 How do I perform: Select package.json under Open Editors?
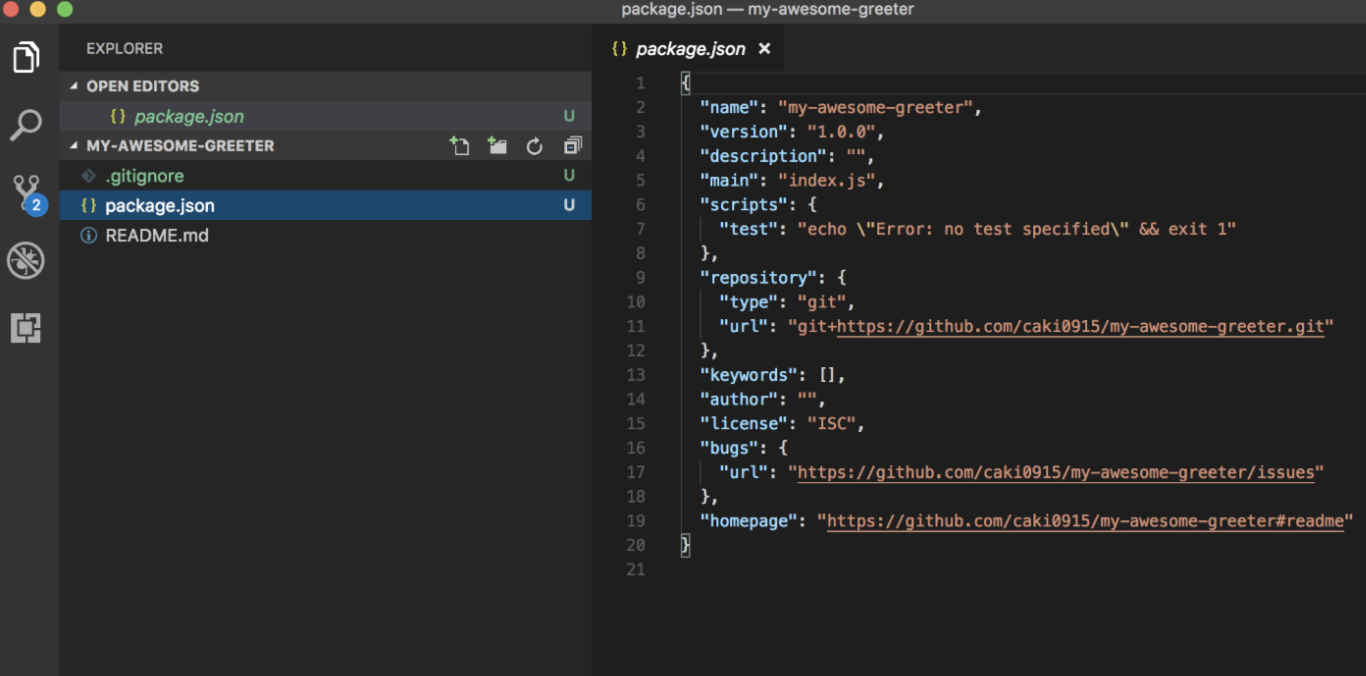(x=189, y=116)
